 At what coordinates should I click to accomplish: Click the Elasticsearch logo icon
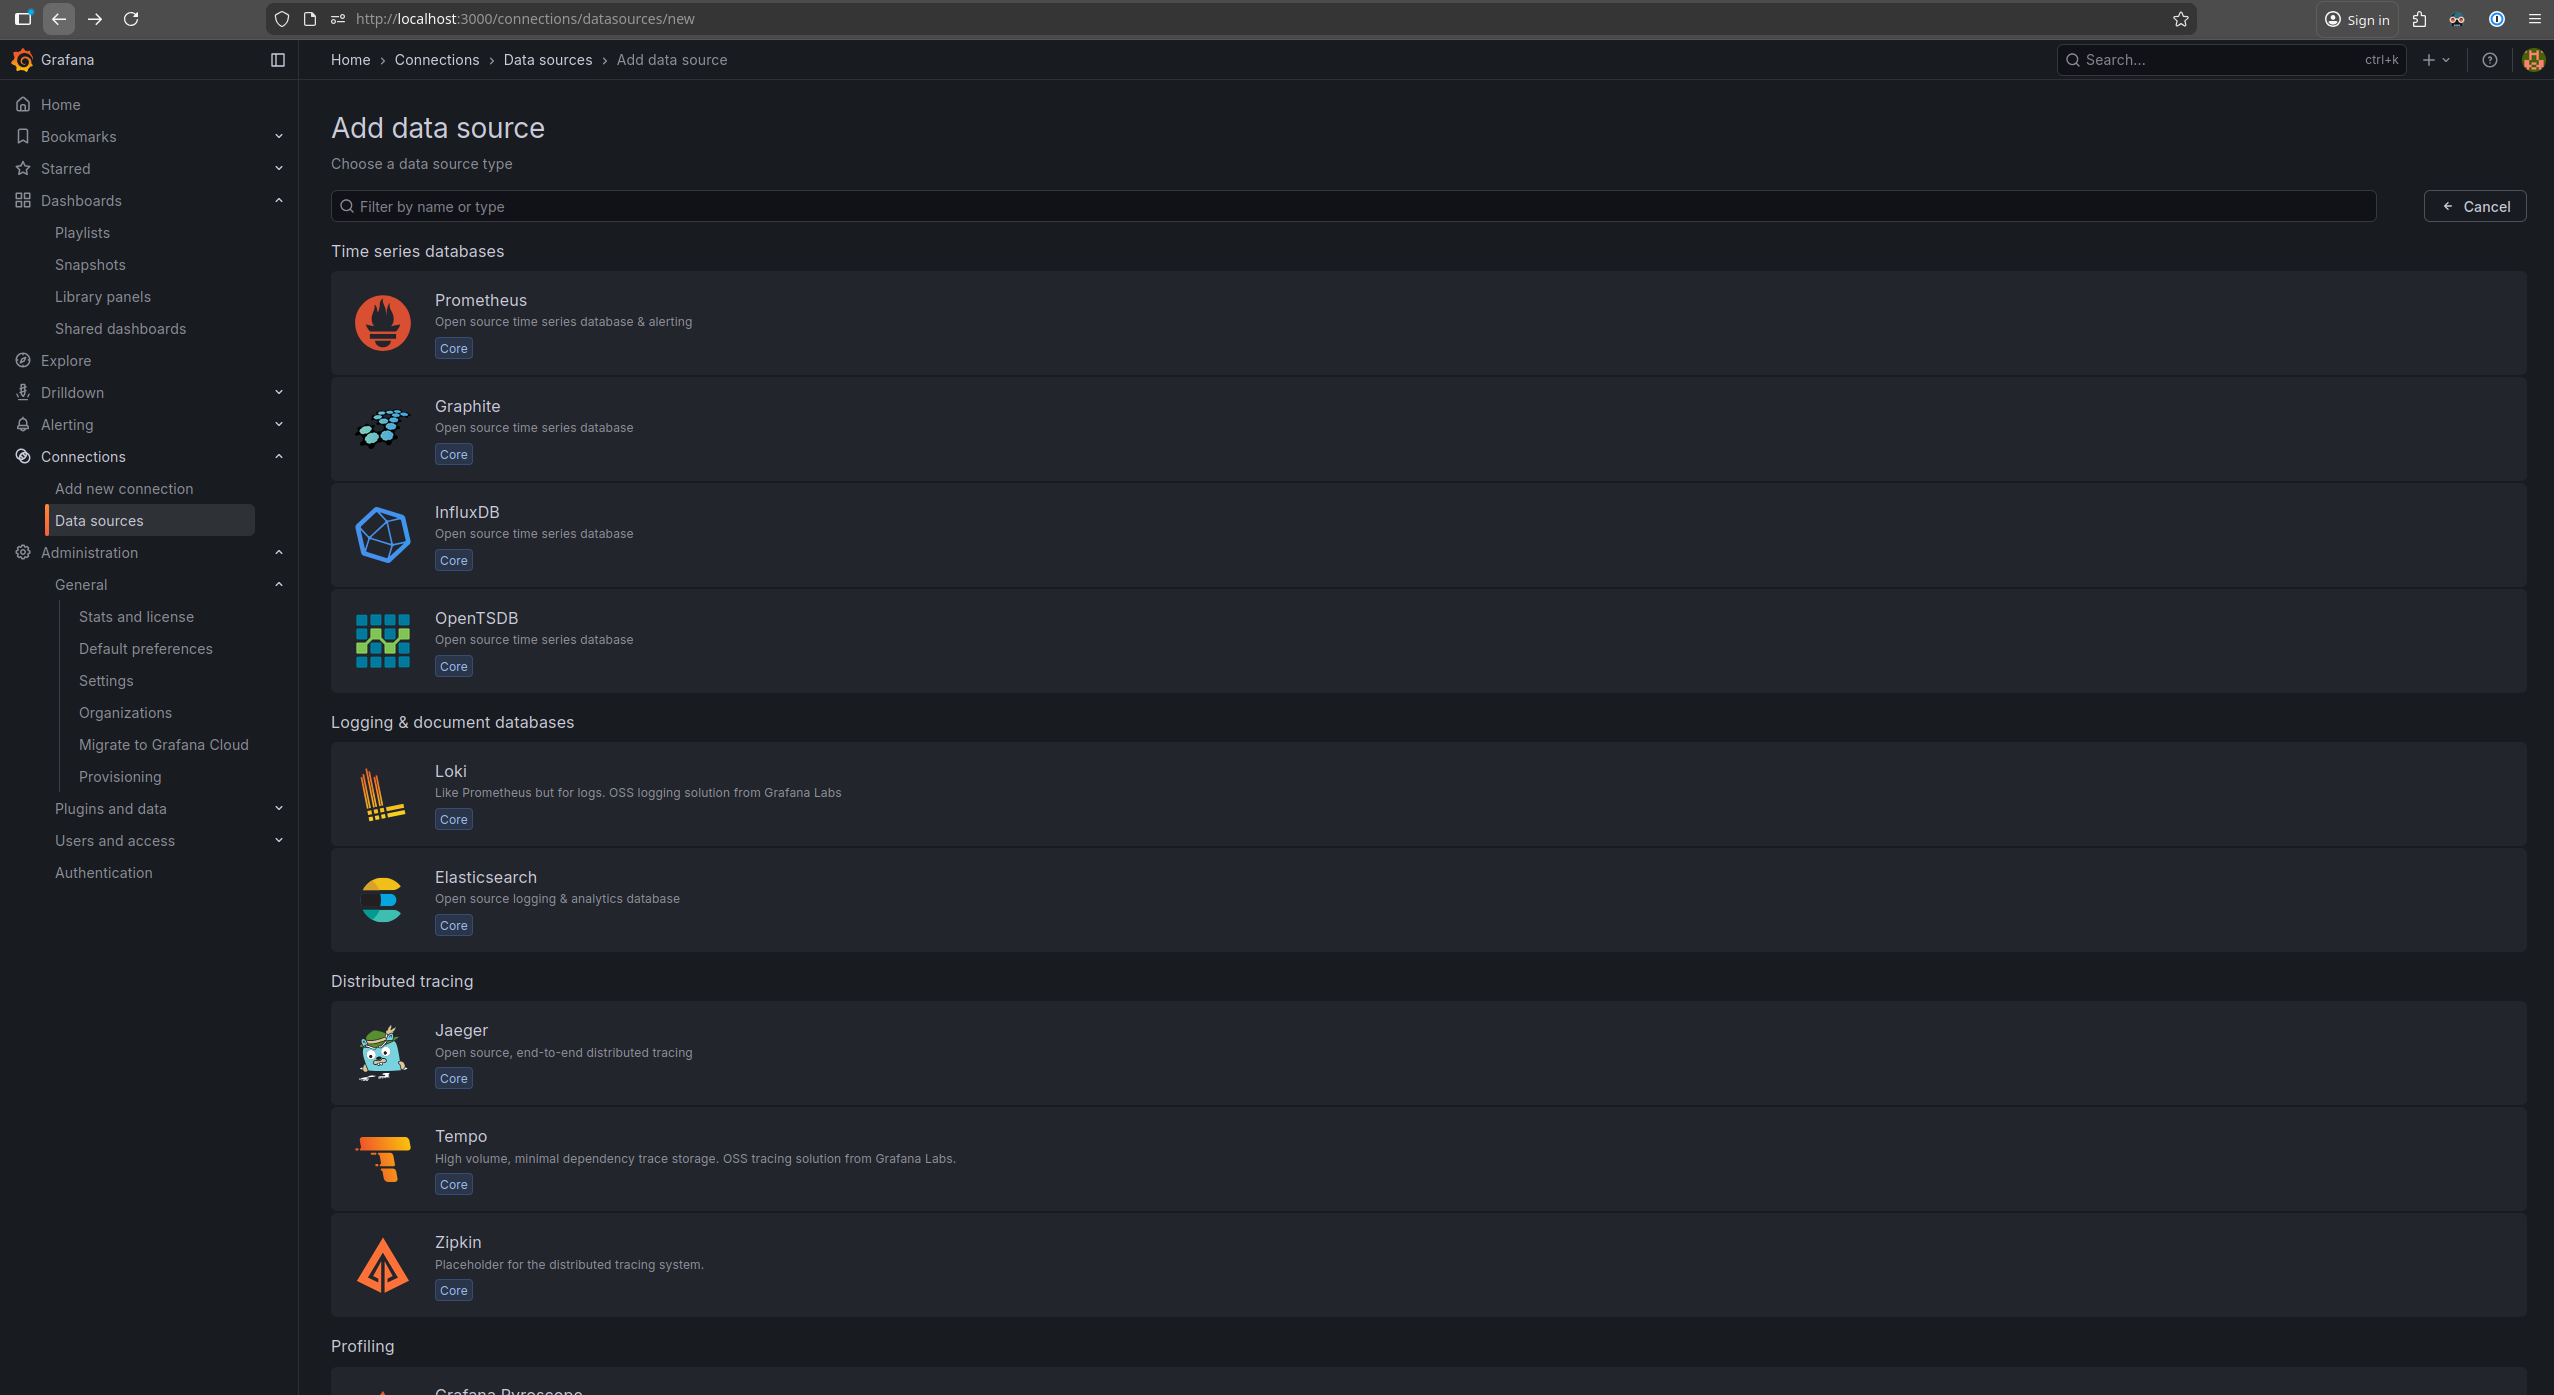point(382,900)
